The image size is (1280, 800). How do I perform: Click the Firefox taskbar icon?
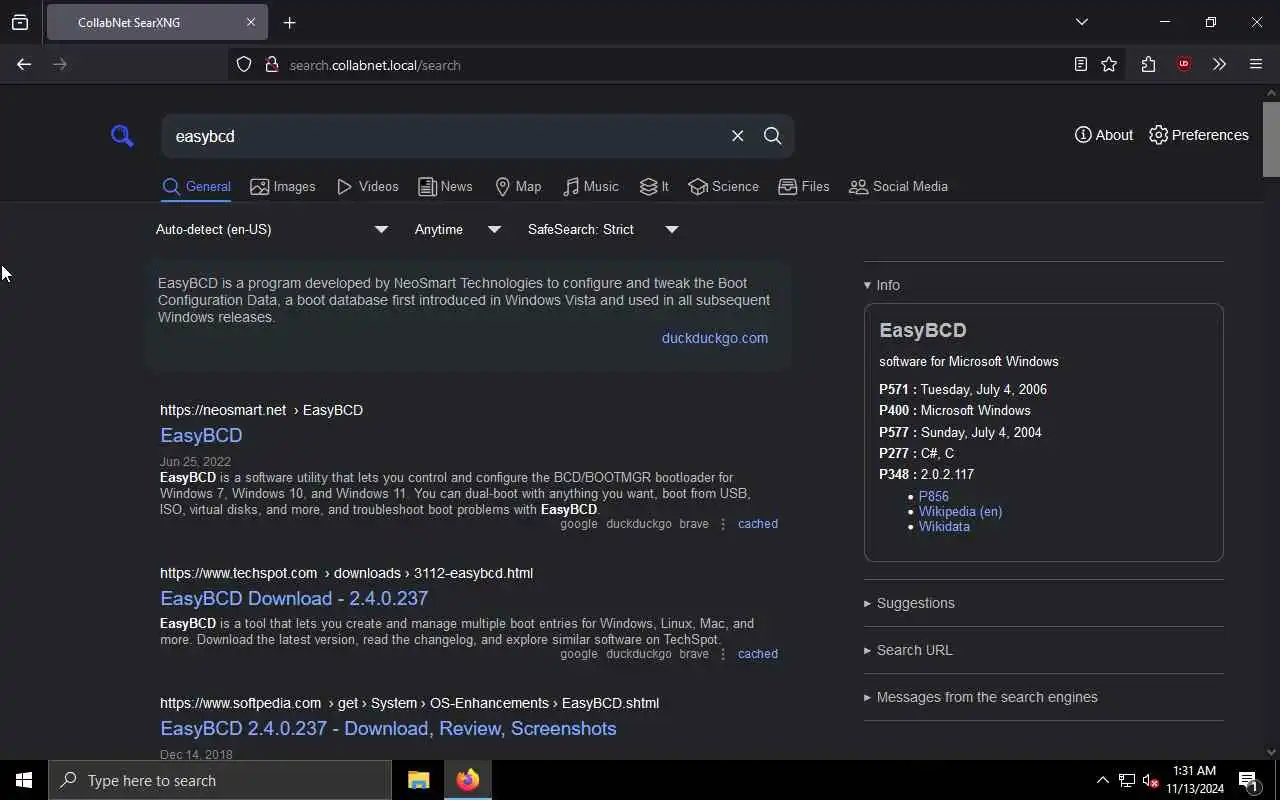[467, 780]
